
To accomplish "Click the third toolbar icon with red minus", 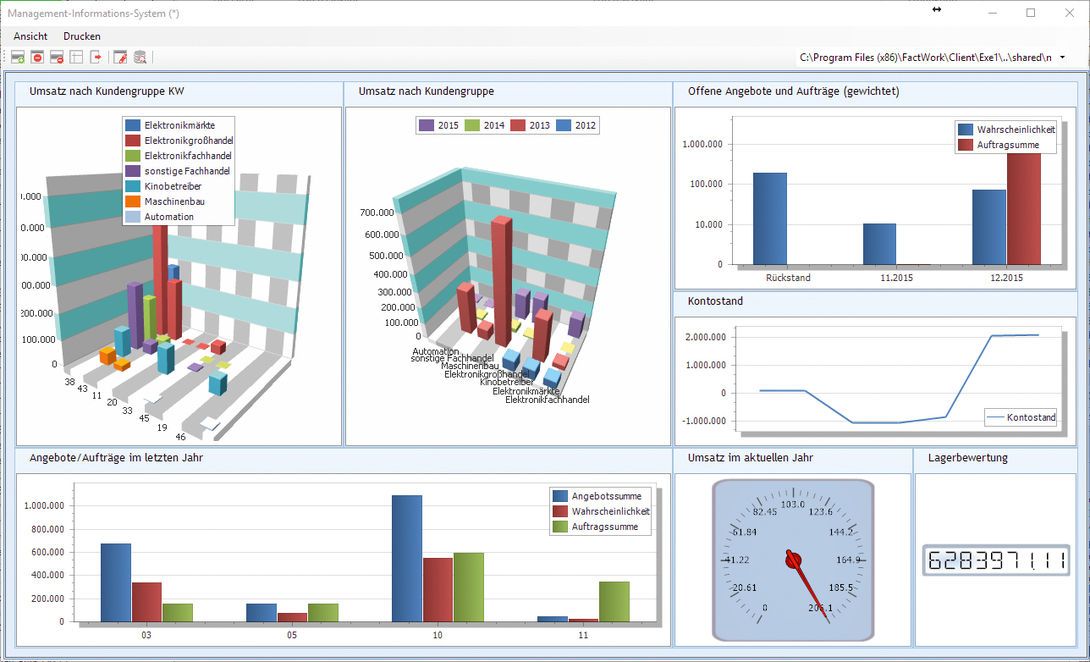I will [x=57, y=57].
